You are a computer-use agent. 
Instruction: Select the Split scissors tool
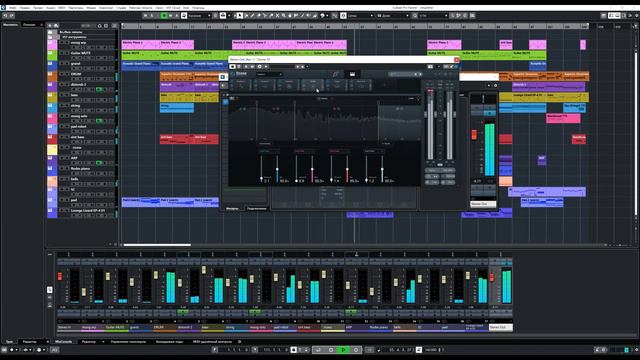tap(265, 16)
